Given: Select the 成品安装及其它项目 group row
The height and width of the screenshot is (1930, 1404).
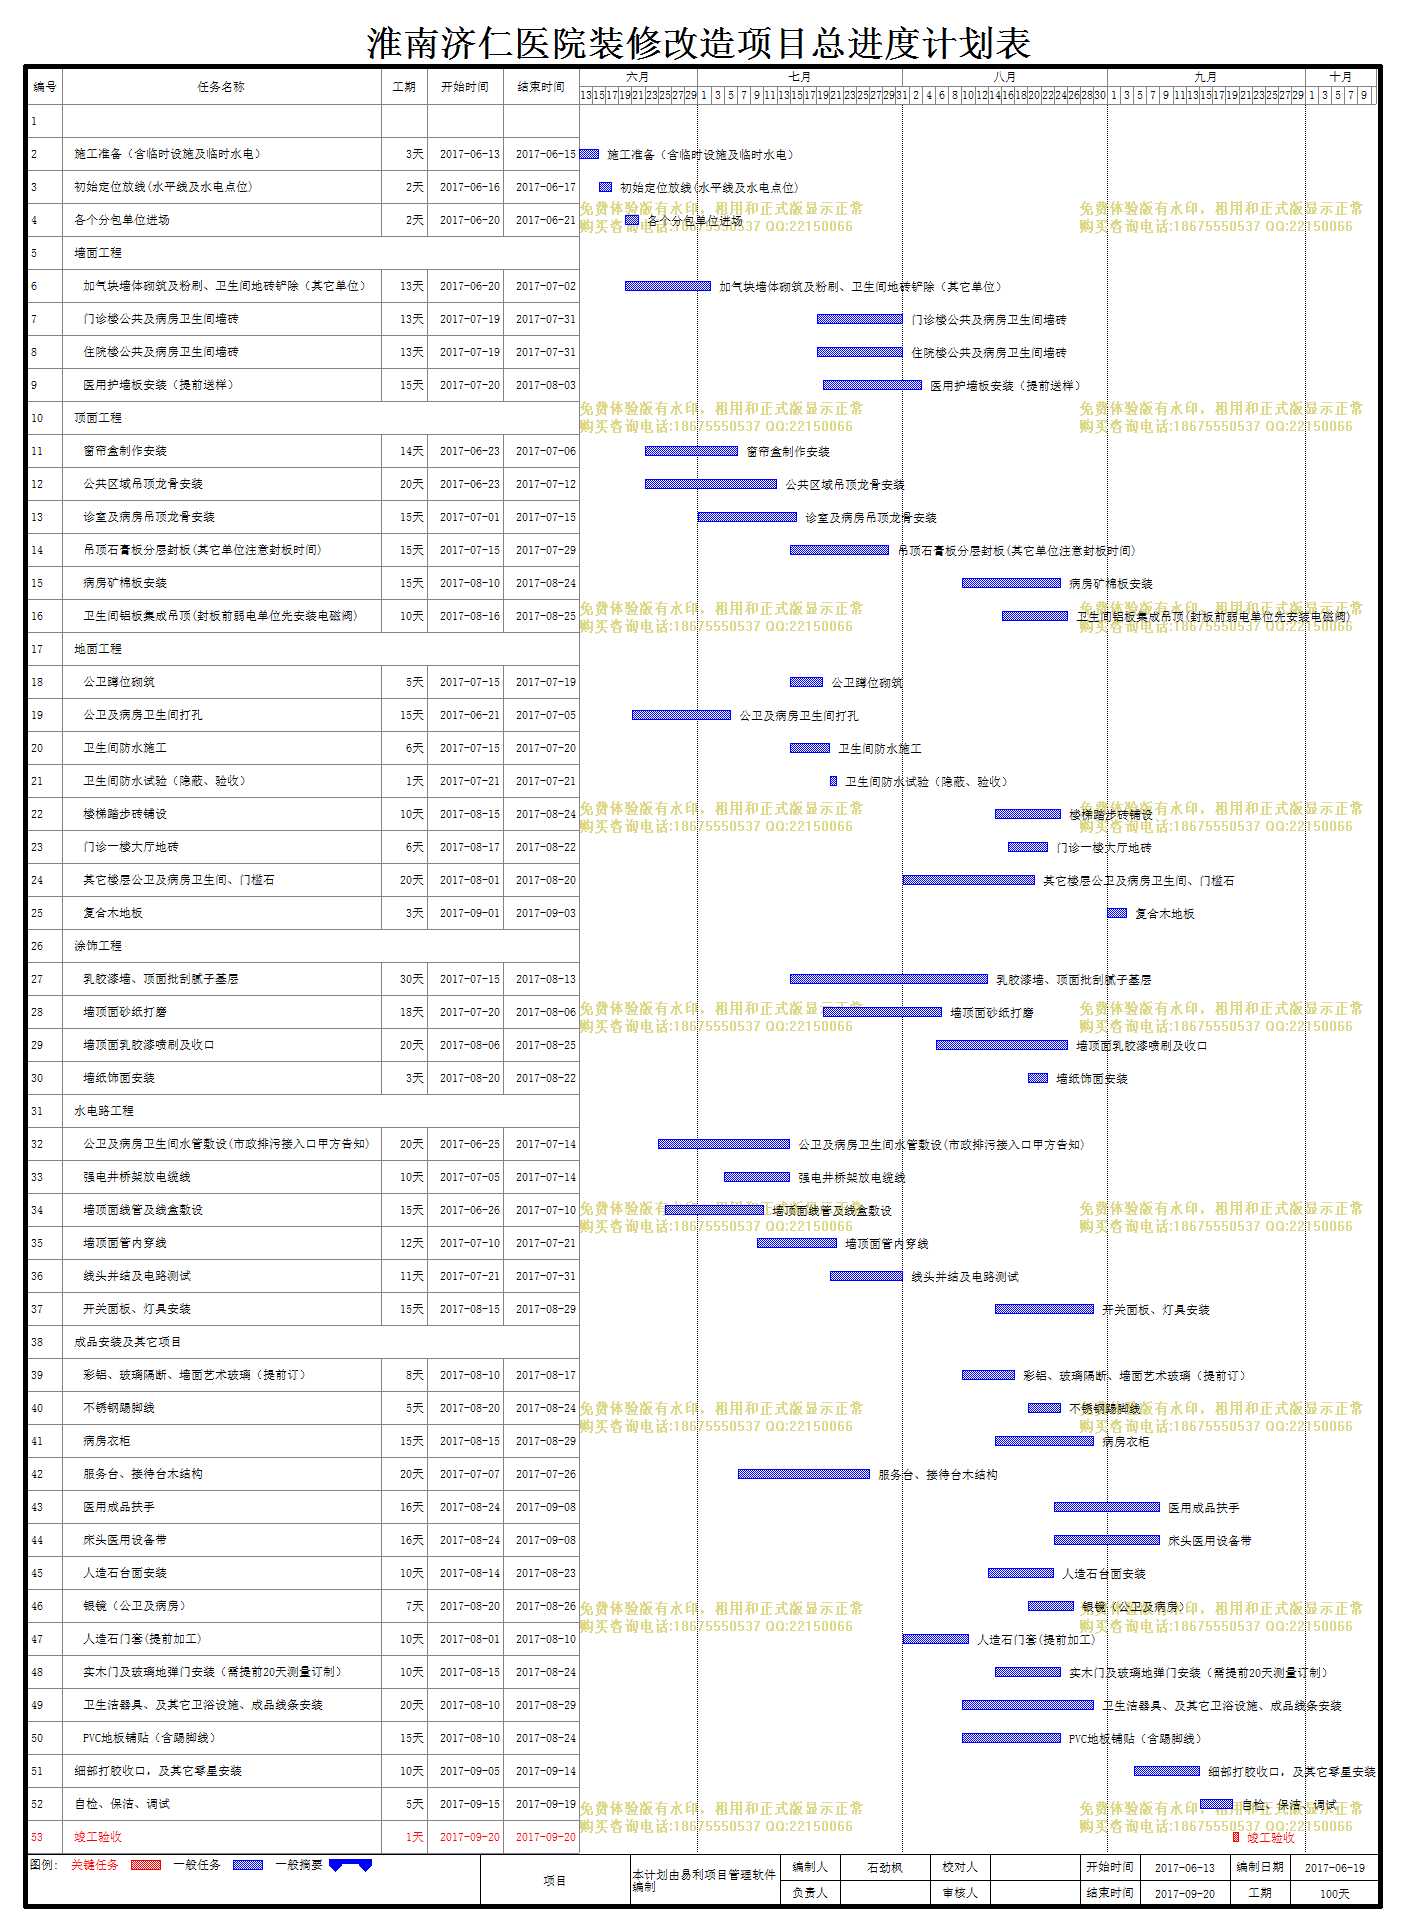Looking at the screenshot, I should 303,1342.
